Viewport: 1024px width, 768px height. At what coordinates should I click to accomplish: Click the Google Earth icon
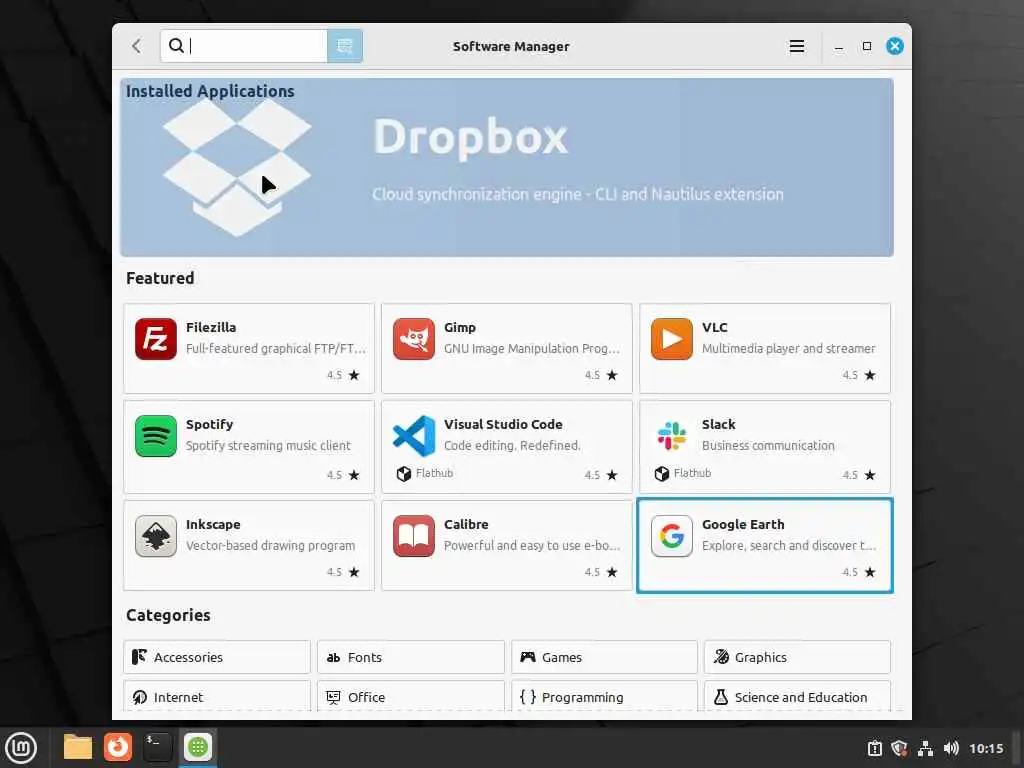(671, 536)
